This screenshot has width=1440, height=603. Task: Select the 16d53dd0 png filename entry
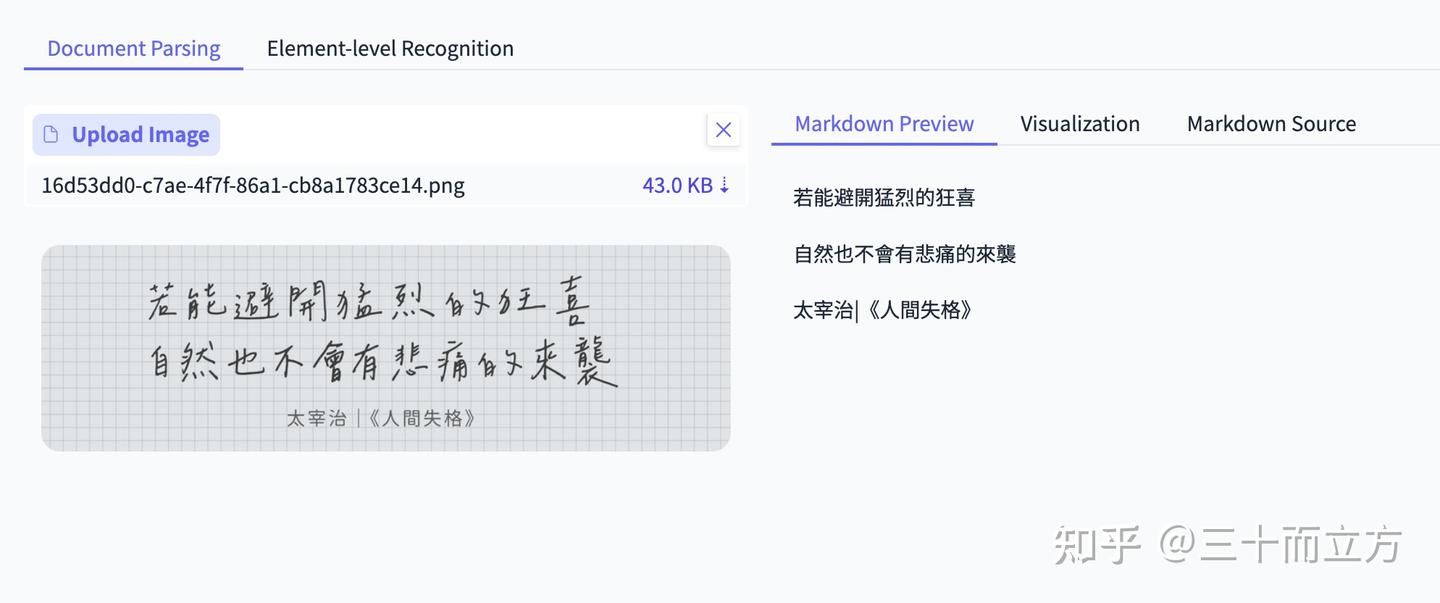point(252,185)
